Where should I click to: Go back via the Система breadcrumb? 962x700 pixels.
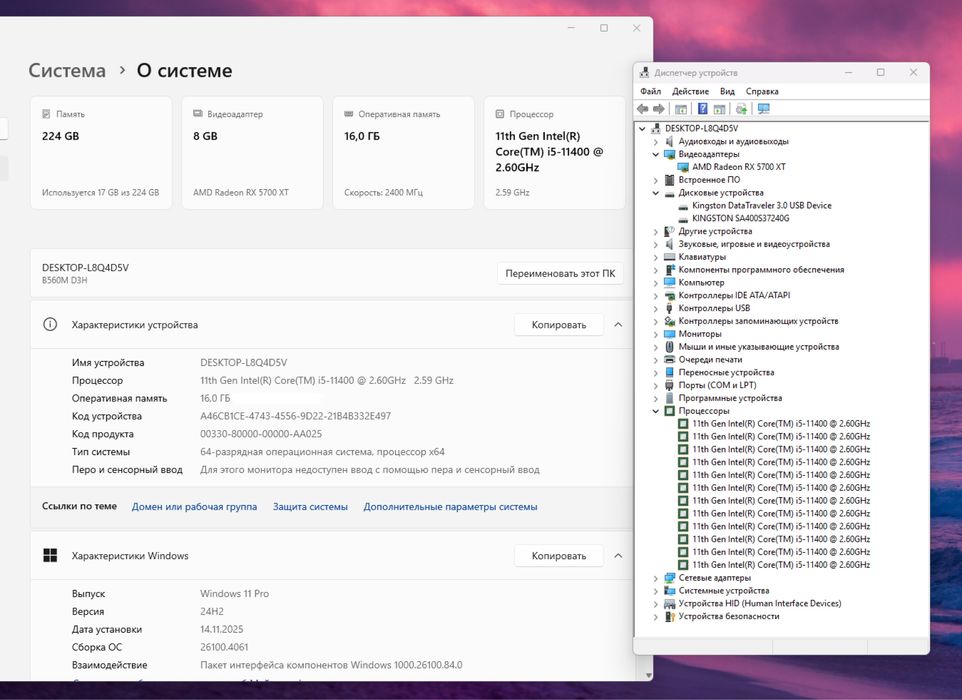(x=67, y=71)
